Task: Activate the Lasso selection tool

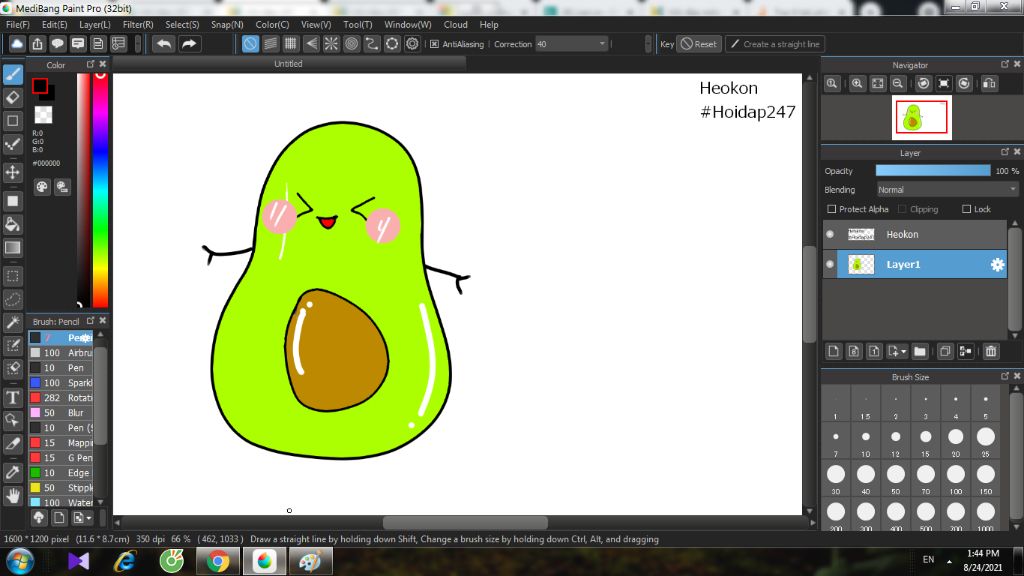Action: coord(13,300)
